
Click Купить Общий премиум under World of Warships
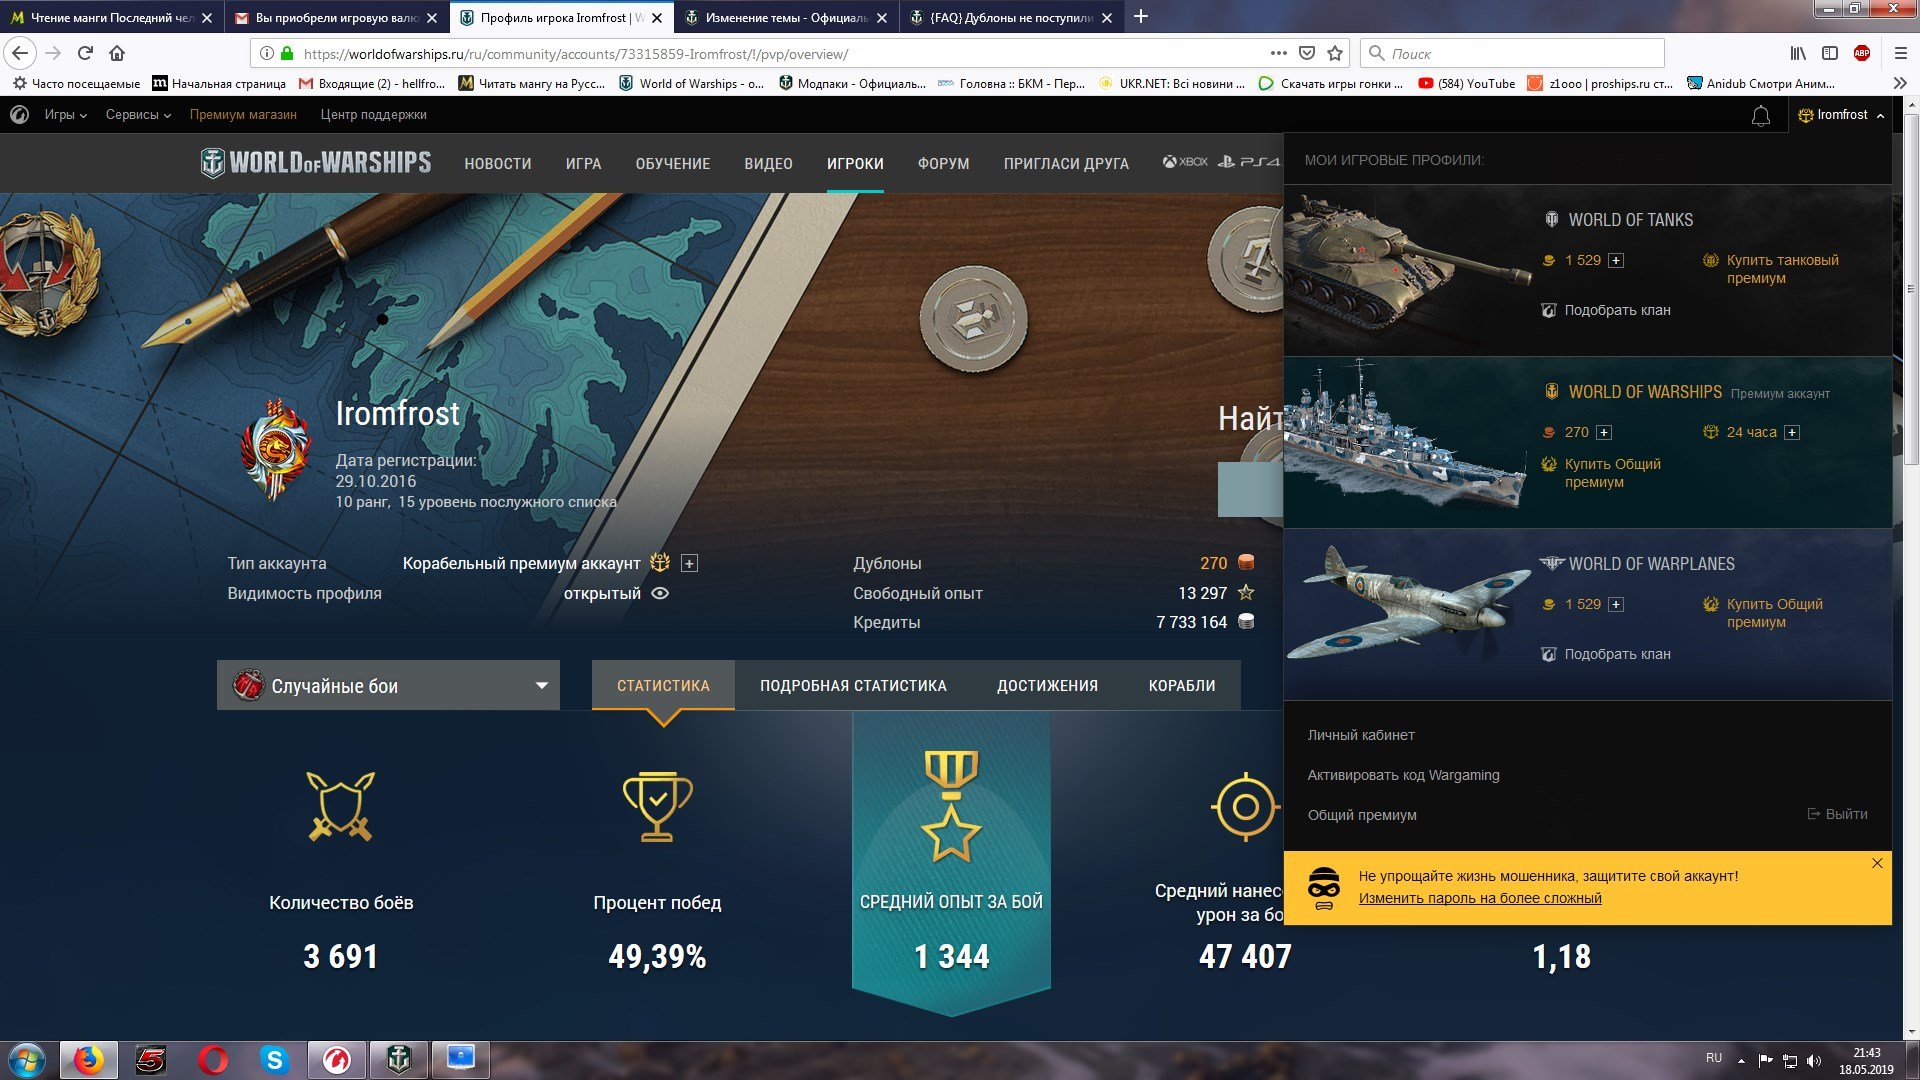tap(1612, 473)
